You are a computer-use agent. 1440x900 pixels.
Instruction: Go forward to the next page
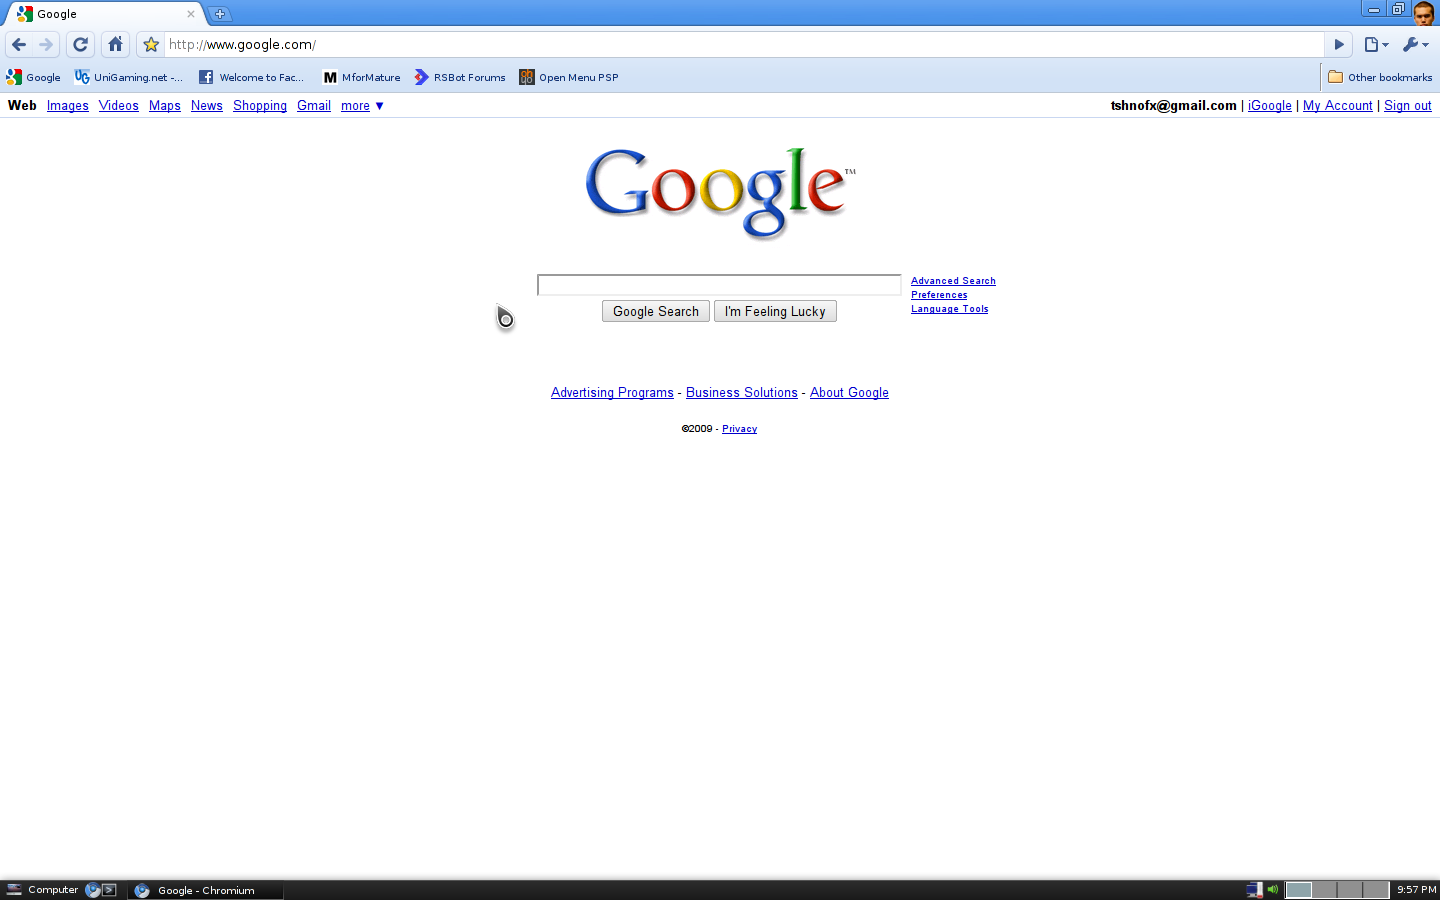coord(46,44)
